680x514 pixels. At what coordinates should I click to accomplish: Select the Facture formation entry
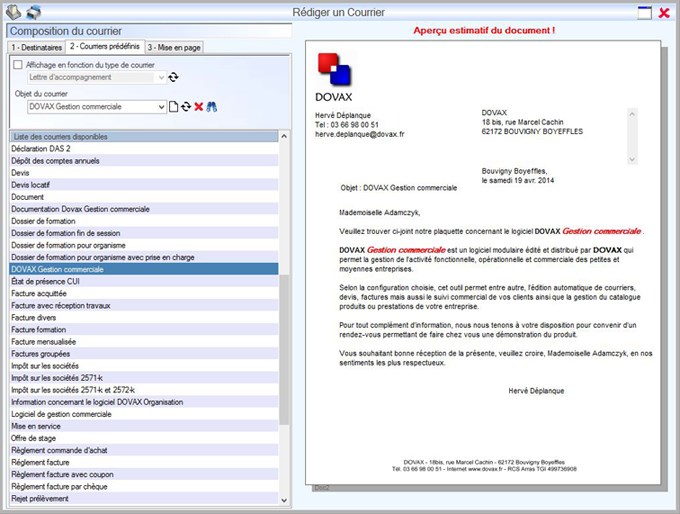tap(144, 330)
